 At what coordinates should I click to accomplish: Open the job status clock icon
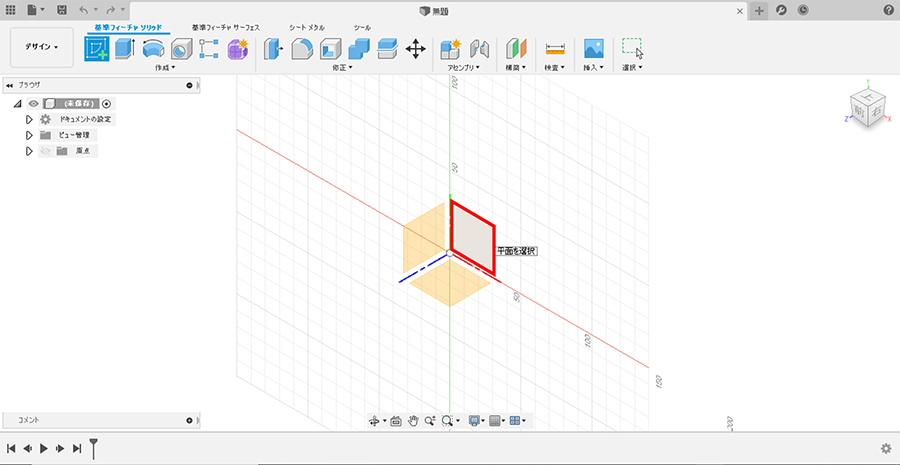803,10
